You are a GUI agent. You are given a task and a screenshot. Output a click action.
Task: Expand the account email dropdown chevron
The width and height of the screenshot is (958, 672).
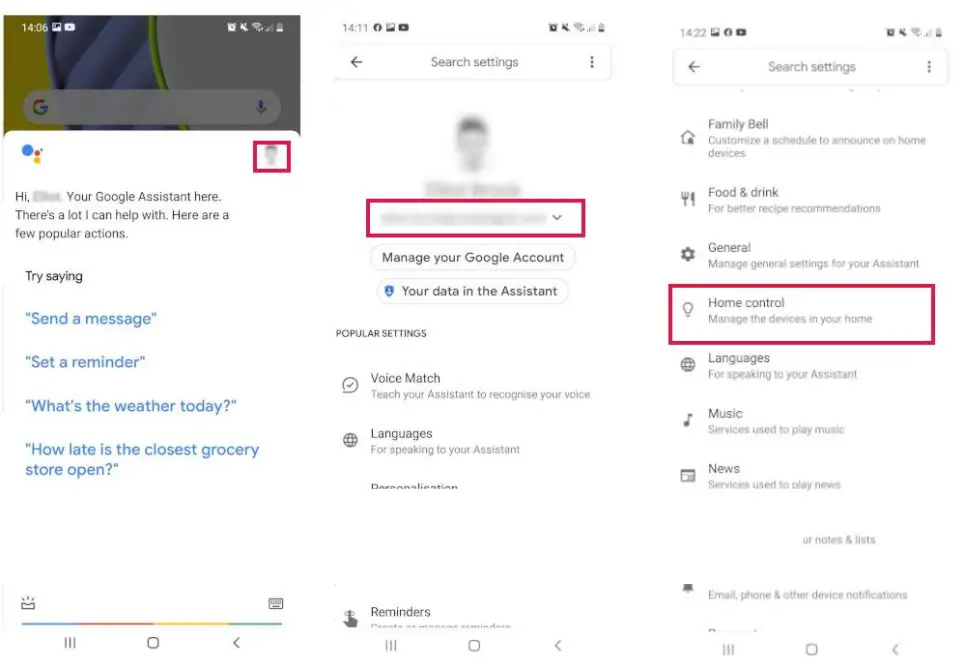tap(557, 217)
